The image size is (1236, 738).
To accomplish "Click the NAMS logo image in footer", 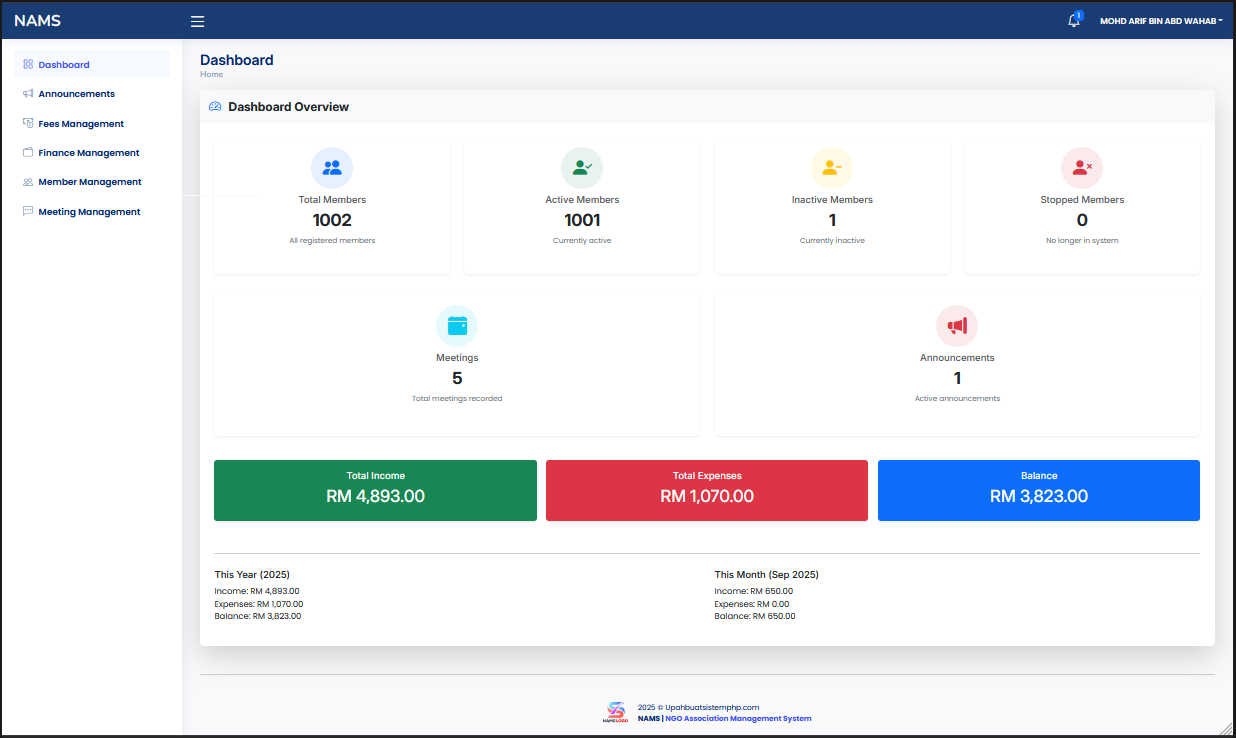I will click(x=614, y=712).
